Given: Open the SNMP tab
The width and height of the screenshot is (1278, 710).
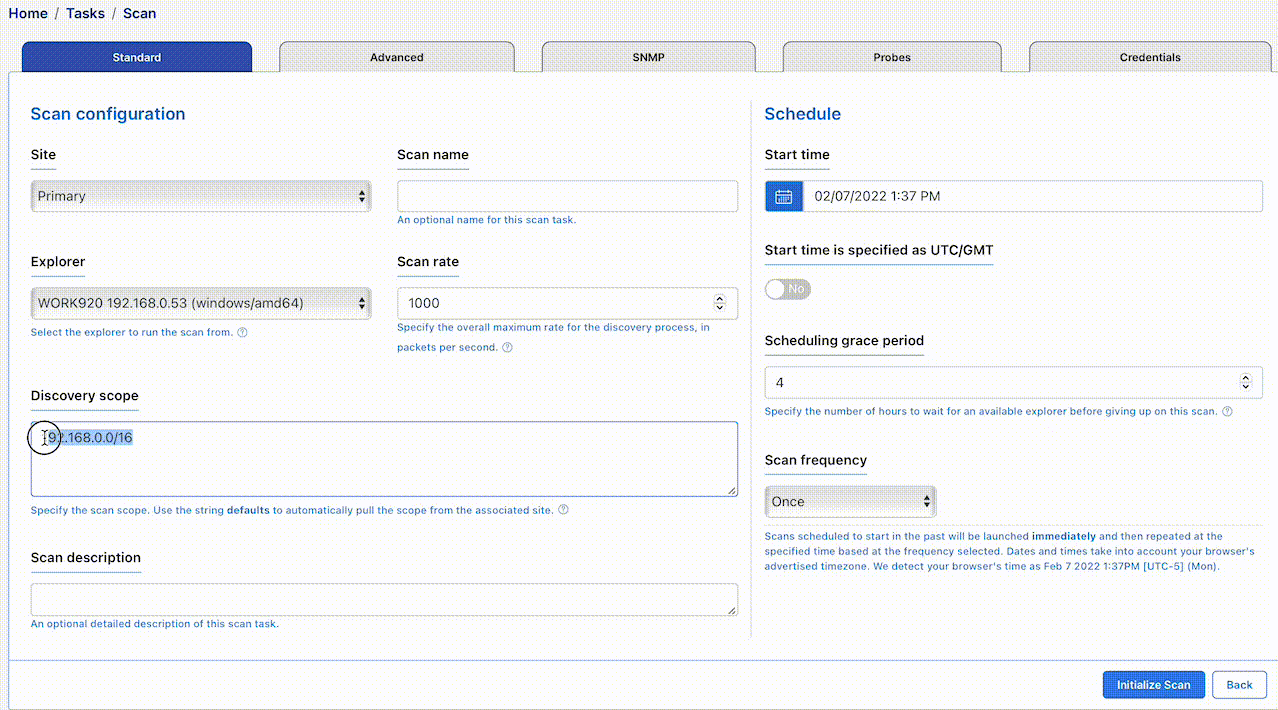Looking at the screenshot, I should click(x=648, y=57).
